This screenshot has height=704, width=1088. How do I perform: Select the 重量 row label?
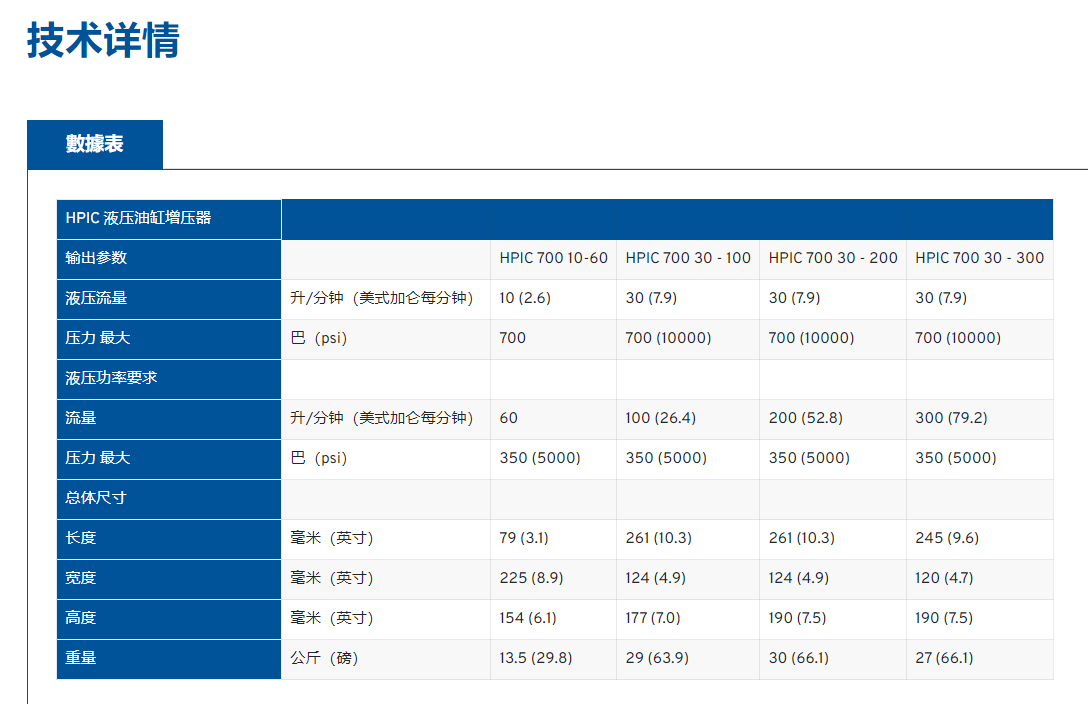tap(82, 658)
